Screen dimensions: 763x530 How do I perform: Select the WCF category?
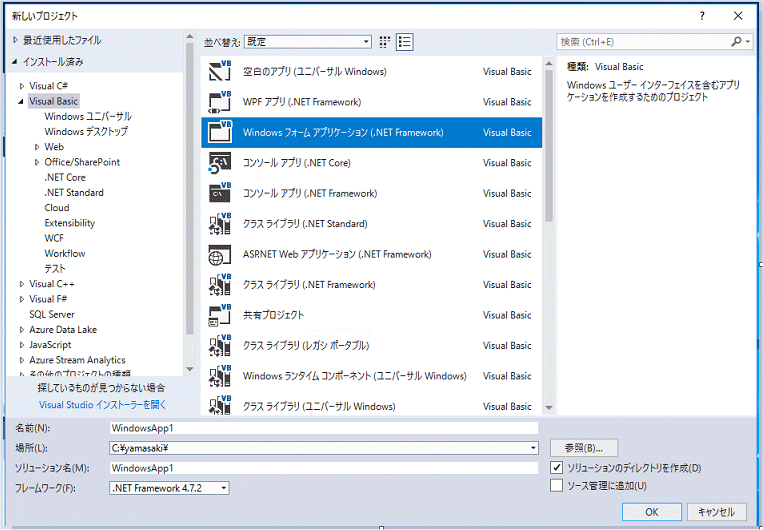[54, 238]
